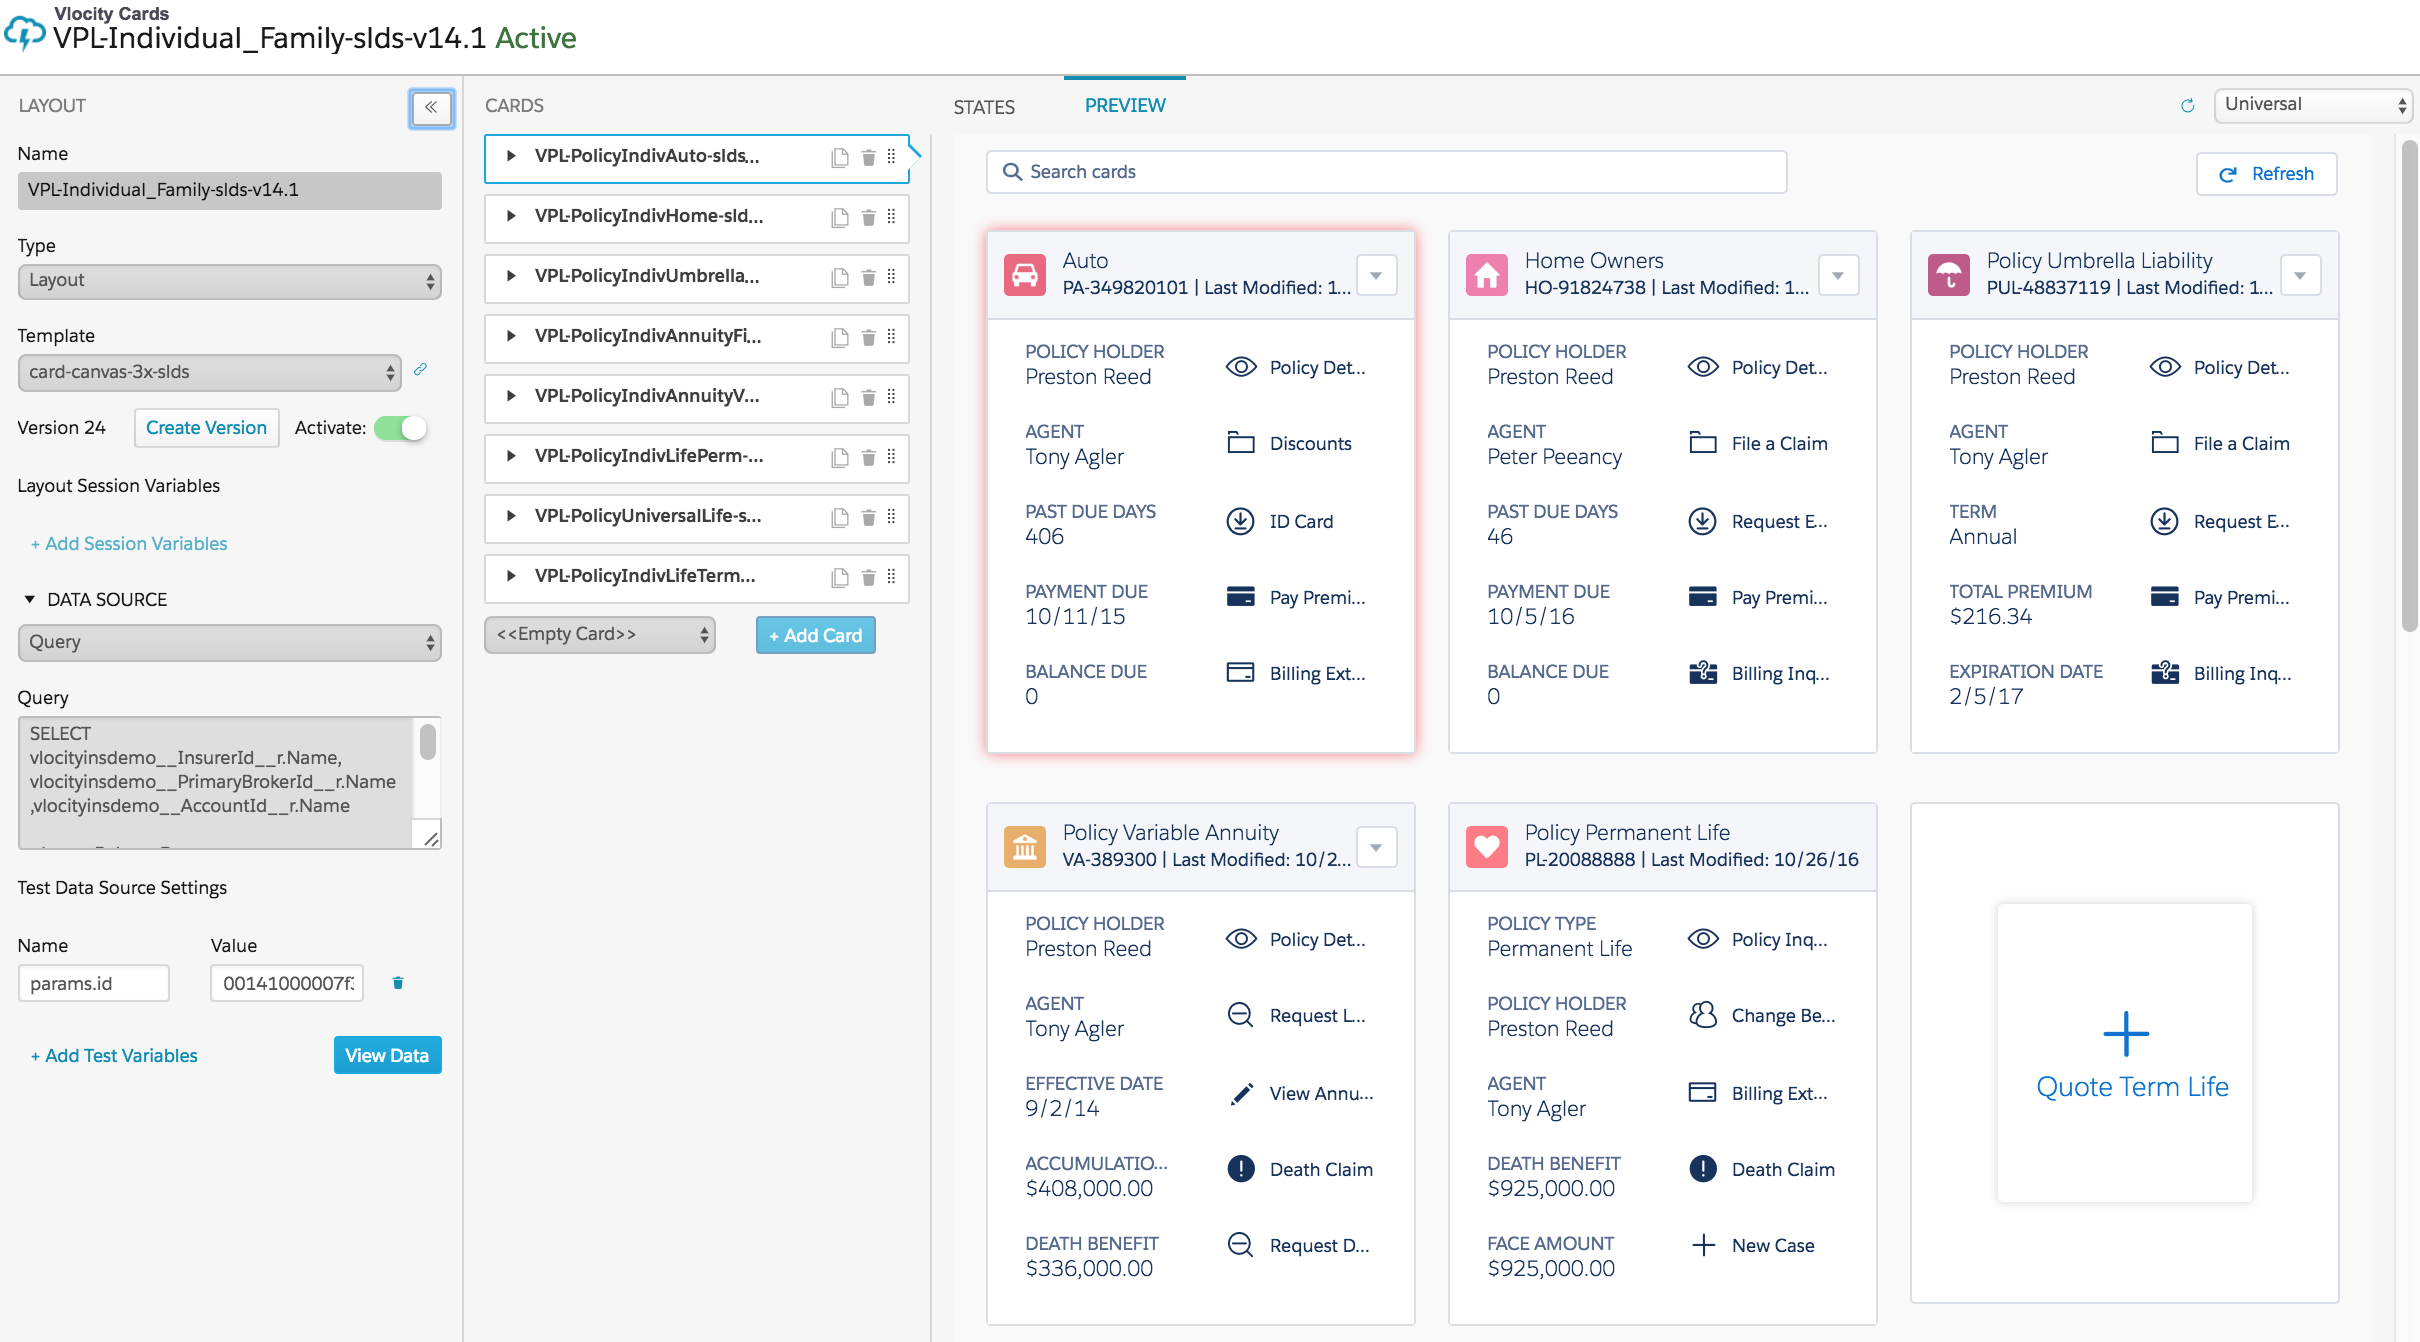Screen dimensions: 2420x1342
Task: Open the Home Owners card dropdown arrow
Action: tap(1839, 275)
